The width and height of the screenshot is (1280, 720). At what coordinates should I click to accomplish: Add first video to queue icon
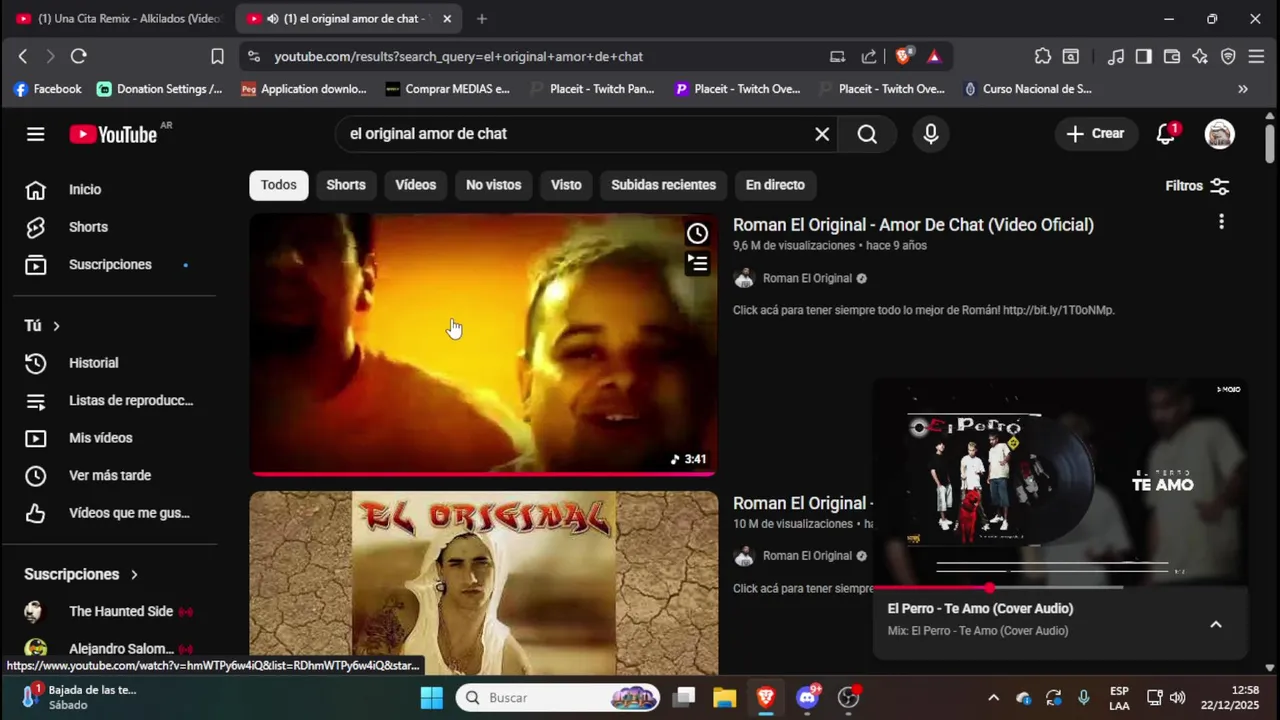pos(697,263)
